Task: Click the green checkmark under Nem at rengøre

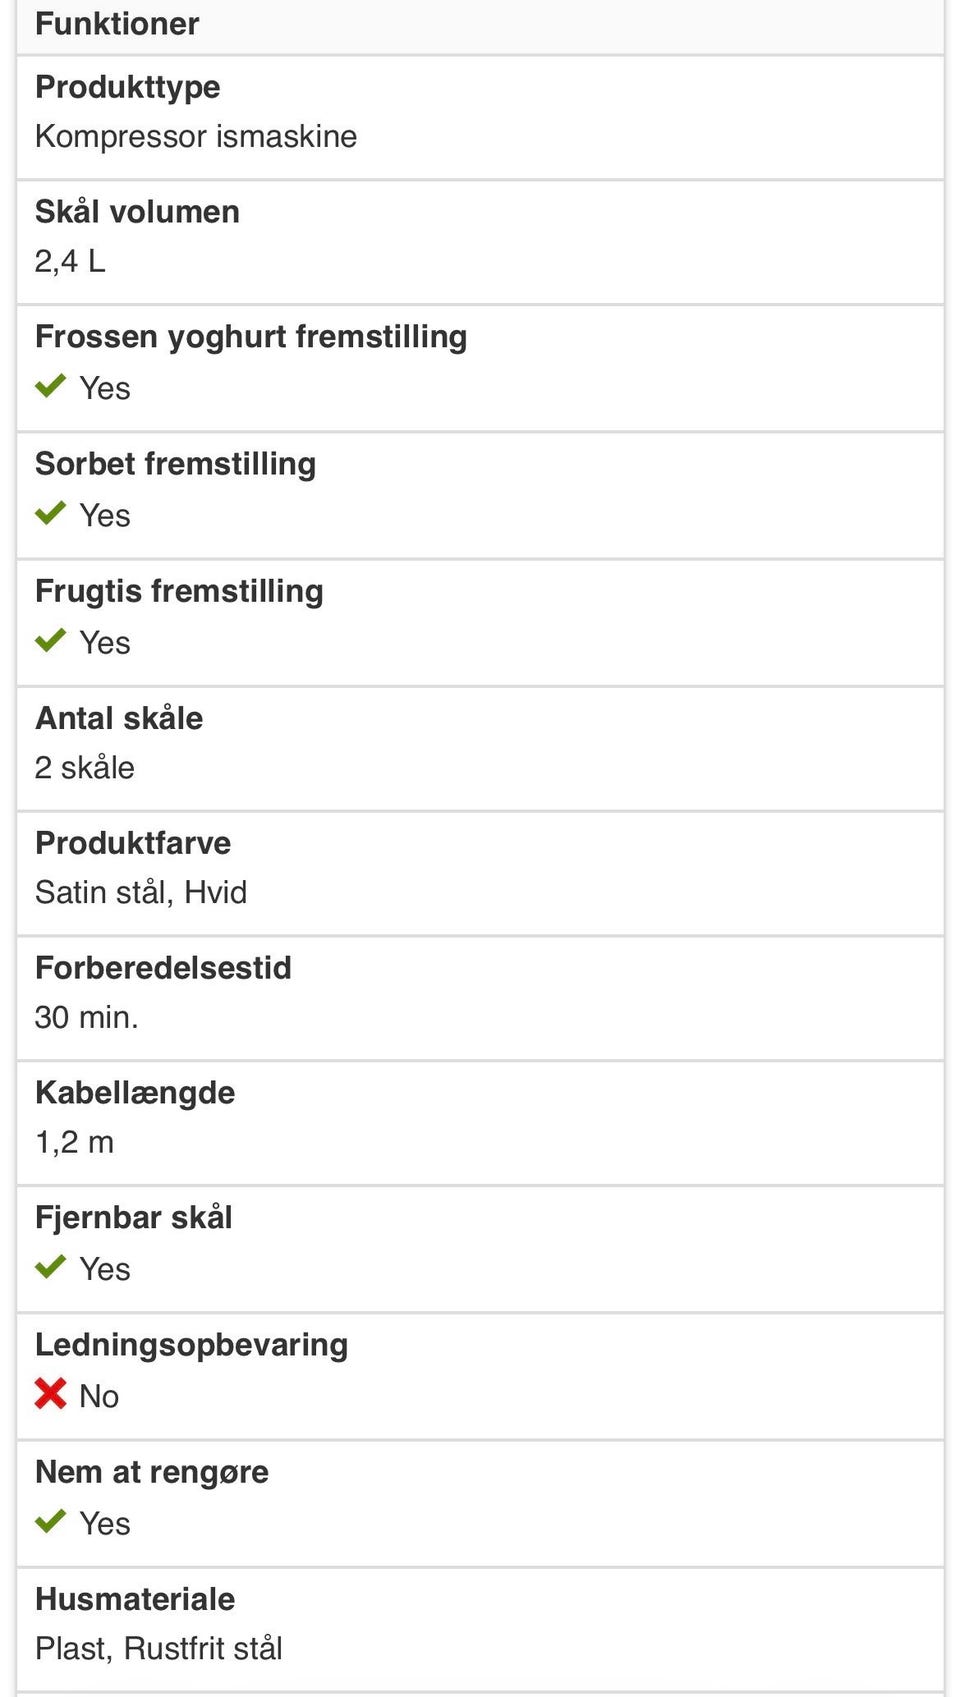Action: (x=50, y=1521)
